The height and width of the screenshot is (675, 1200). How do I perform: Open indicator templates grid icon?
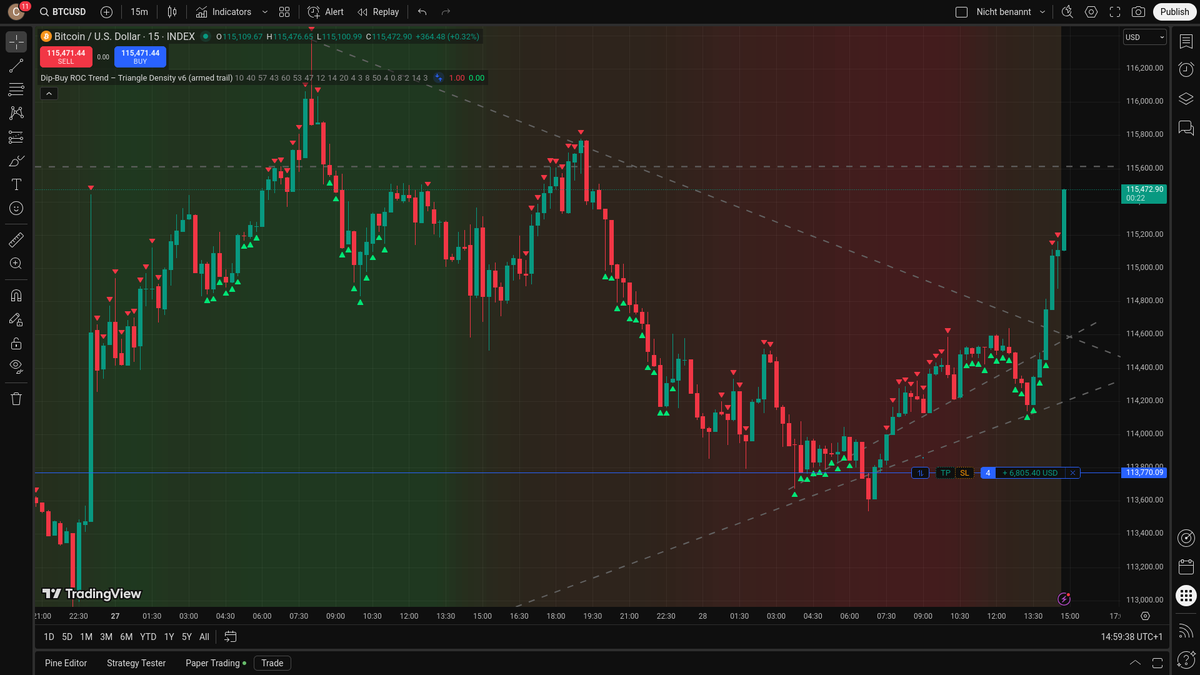(x=285, y=12)
